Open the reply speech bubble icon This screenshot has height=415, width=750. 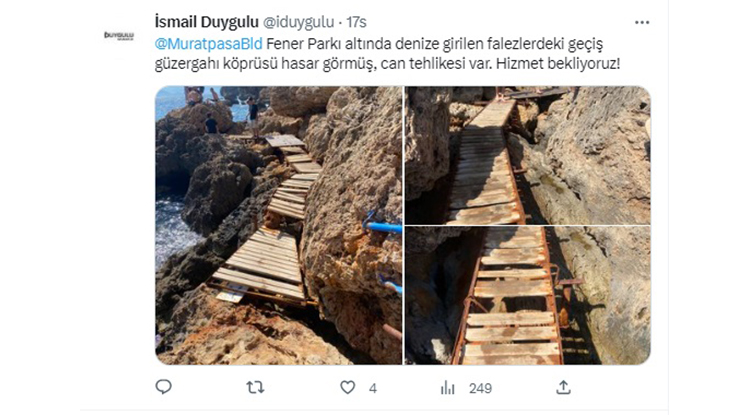(x=164, y=387)
